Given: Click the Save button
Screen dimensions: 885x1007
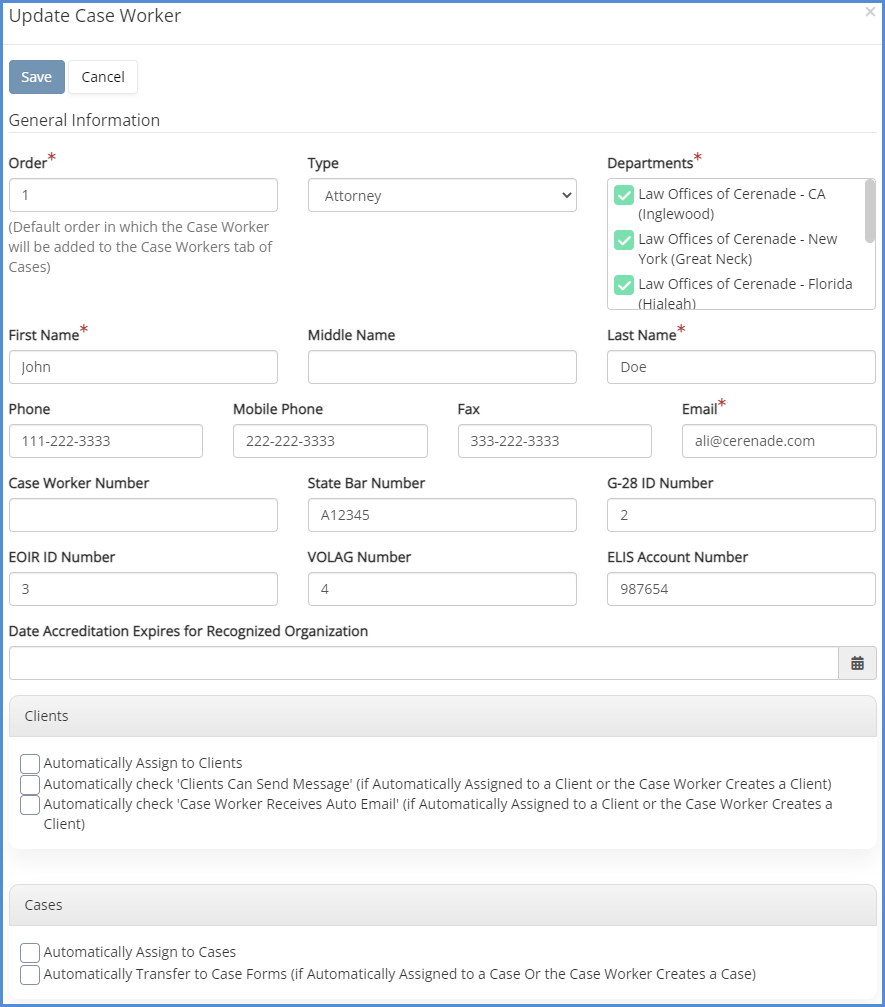Looking at the screenshot, I should pyautogui.click(x=37, y=77).
